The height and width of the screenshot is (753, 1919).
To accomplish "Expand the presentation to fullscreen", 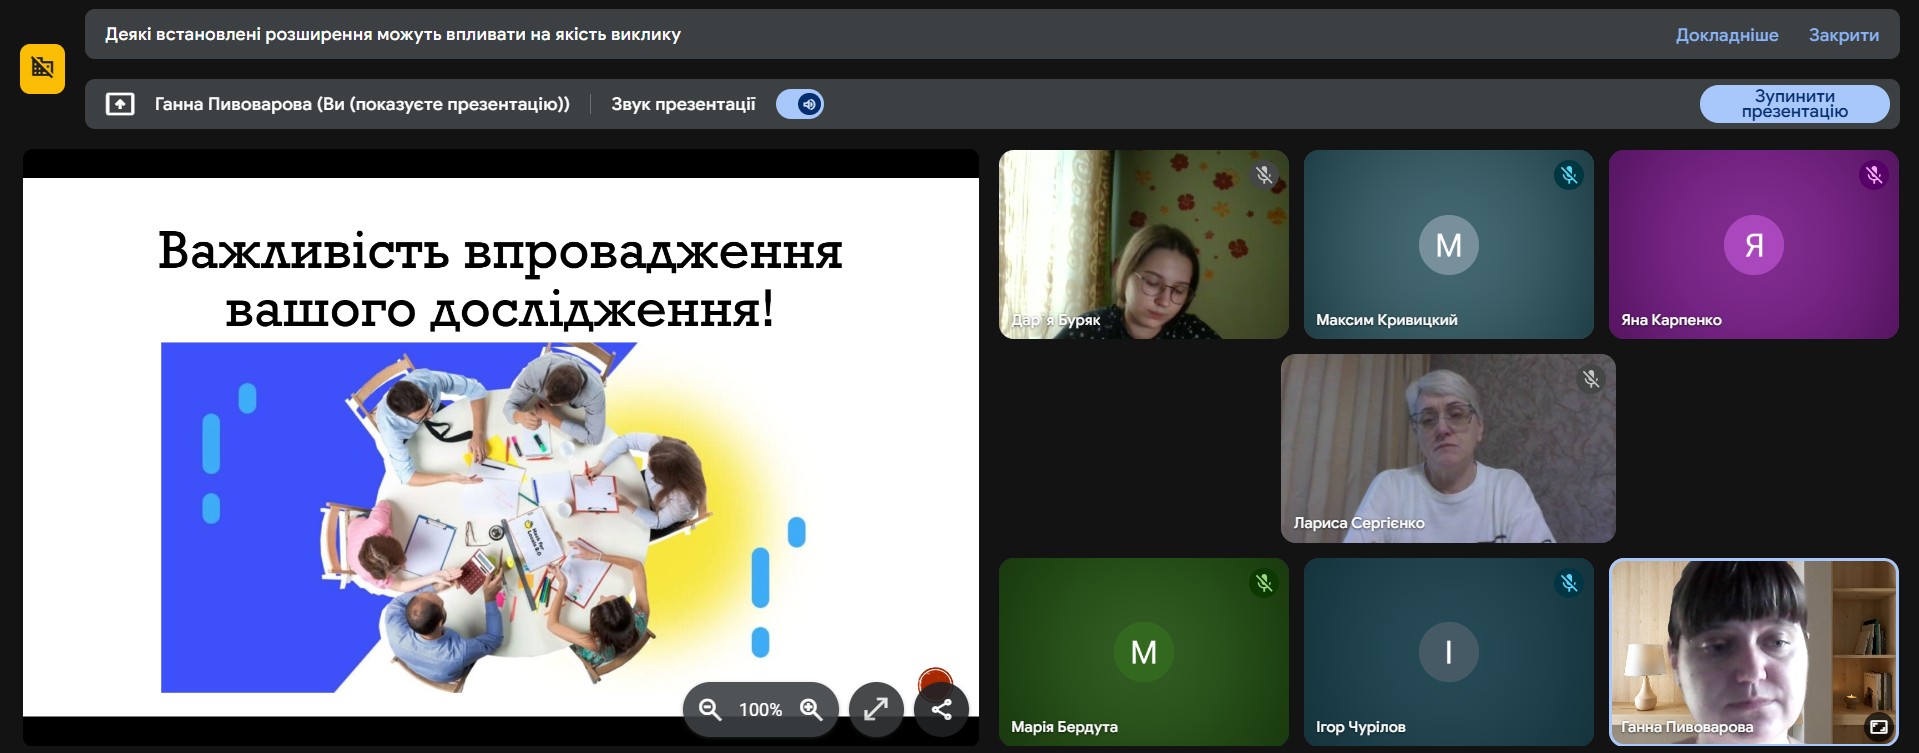I will tap(876, 709).
